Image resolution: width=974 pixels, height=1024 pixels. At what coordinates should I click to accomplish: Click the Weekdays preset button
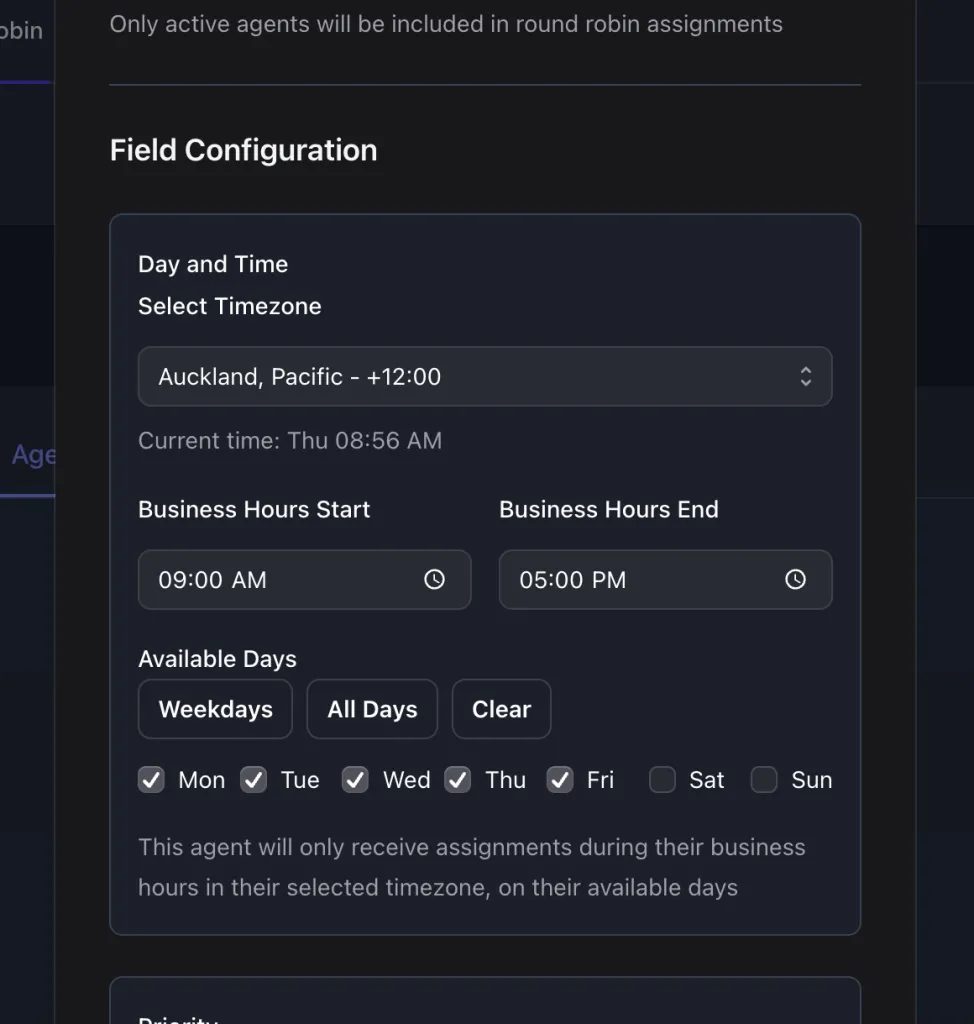tap(215, 709)
